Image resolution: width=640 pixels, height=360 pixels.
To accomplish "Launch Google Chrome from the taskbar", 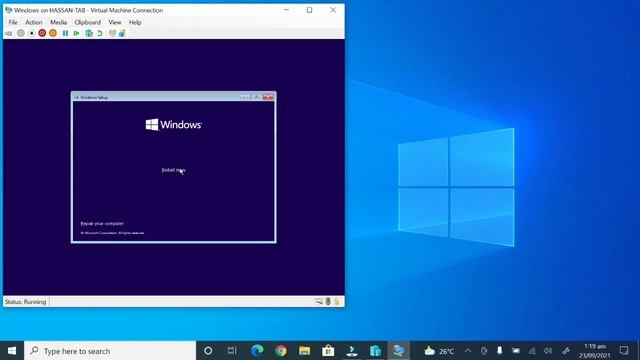I will pos(280,351).
